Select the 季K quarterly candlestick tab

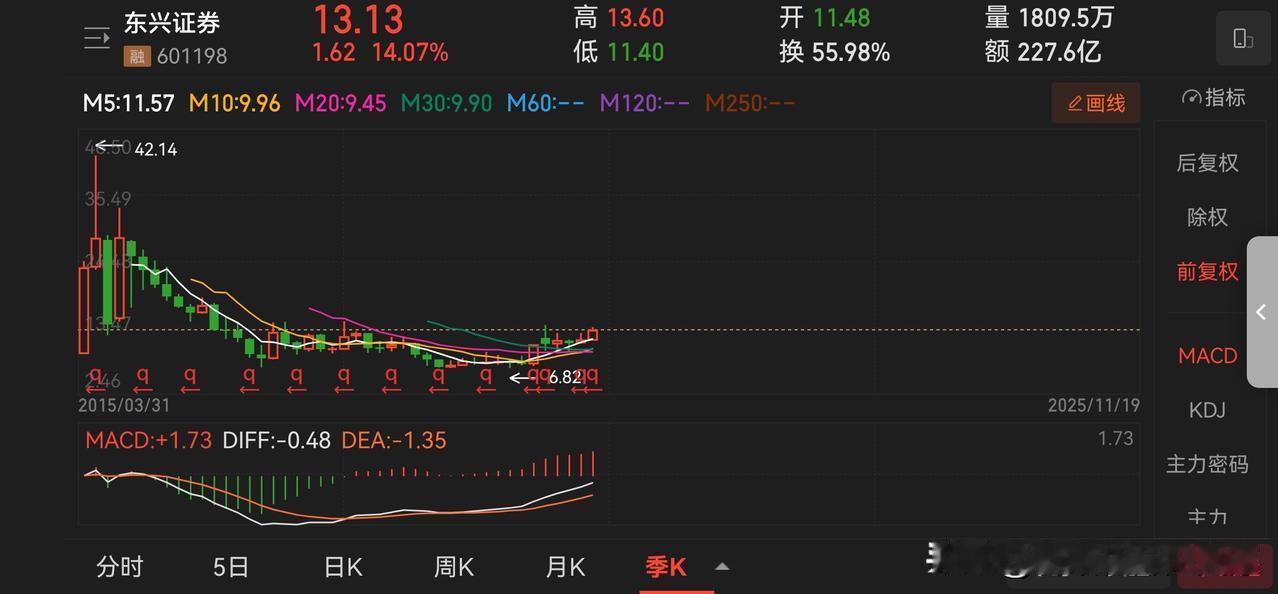click(666, 567)
